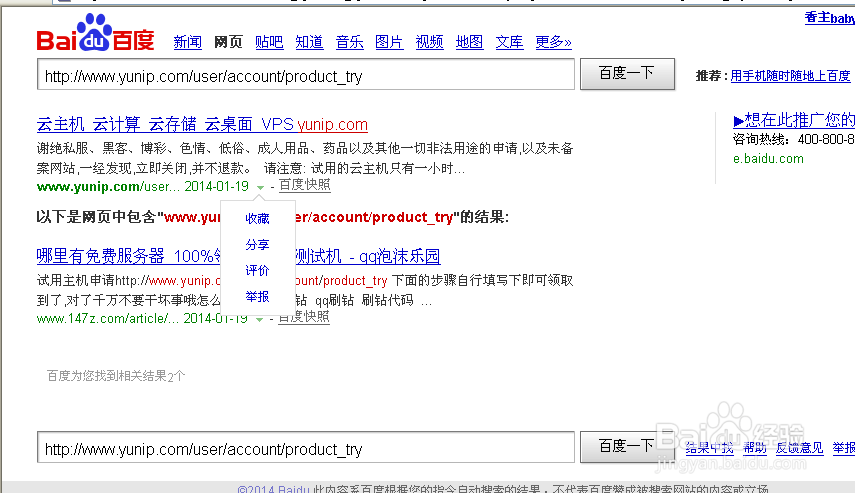Click the e.baidu.com link
Screen dimensions: 855x493
768,159
